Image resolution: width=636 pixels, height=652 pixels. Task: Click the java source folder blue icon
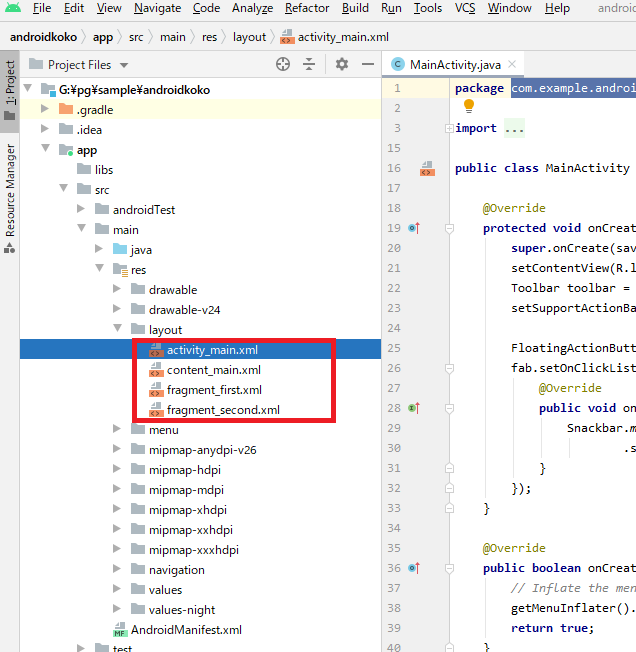(x=120, y=249)
